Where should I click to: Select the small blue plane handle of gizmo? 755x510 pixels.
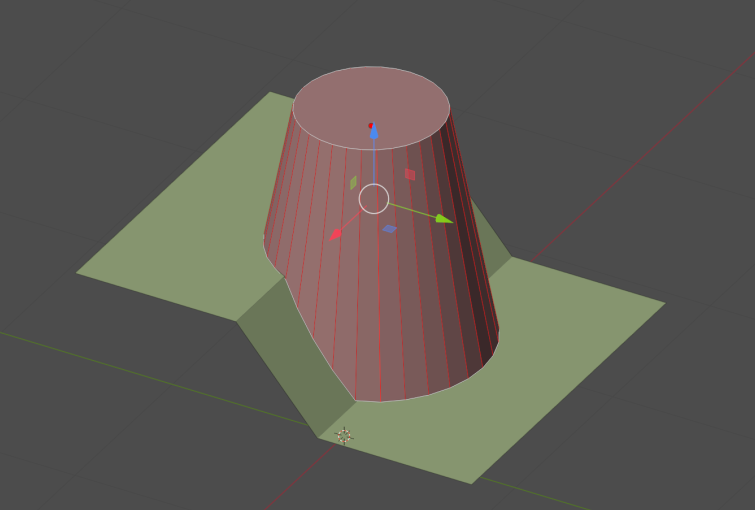[390, 229]
